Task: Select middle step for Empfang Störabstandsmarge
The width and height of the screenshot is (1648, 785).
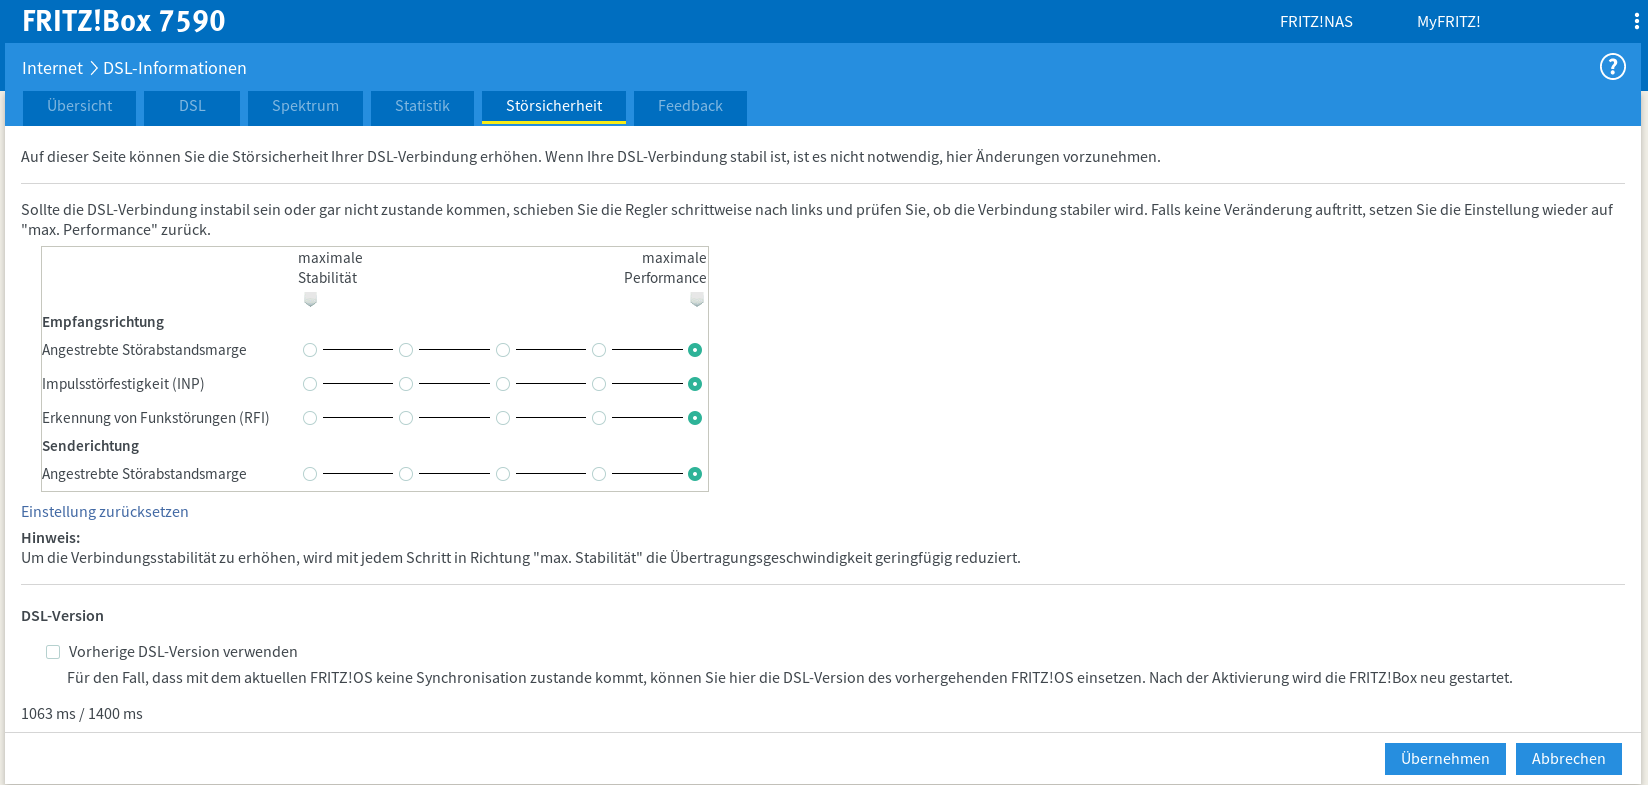Action: click(x=503, y=350)
